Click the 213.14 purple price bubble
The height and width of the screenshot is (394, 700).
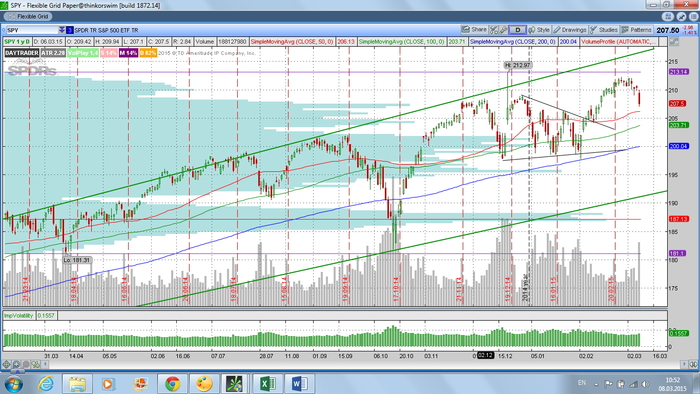tap(678, 72)
